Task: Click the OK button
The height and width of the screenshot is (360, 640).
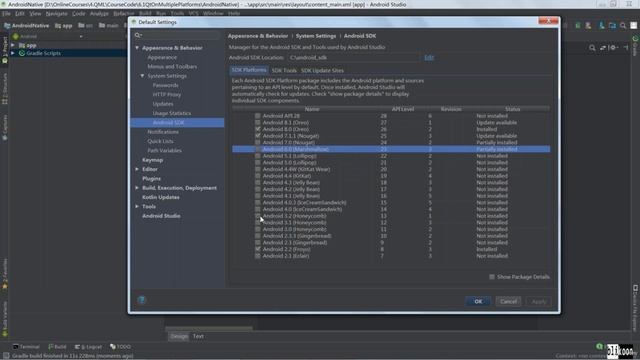Action: click(x=478, y=301)
